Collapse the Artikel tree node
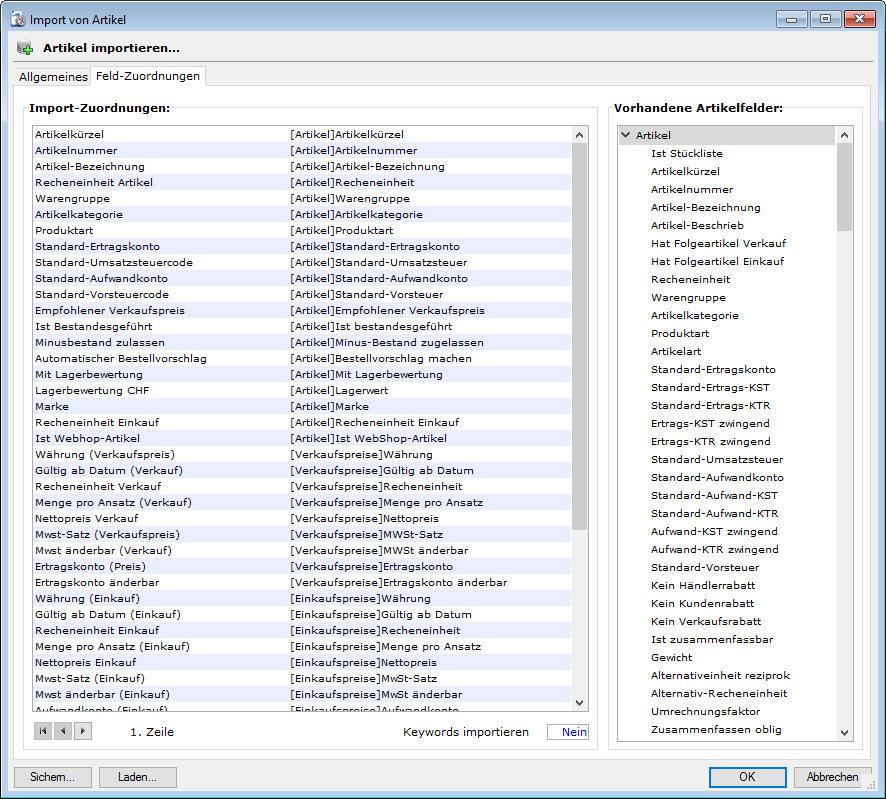This screenshot has width=886, height=799. [625, 135]
